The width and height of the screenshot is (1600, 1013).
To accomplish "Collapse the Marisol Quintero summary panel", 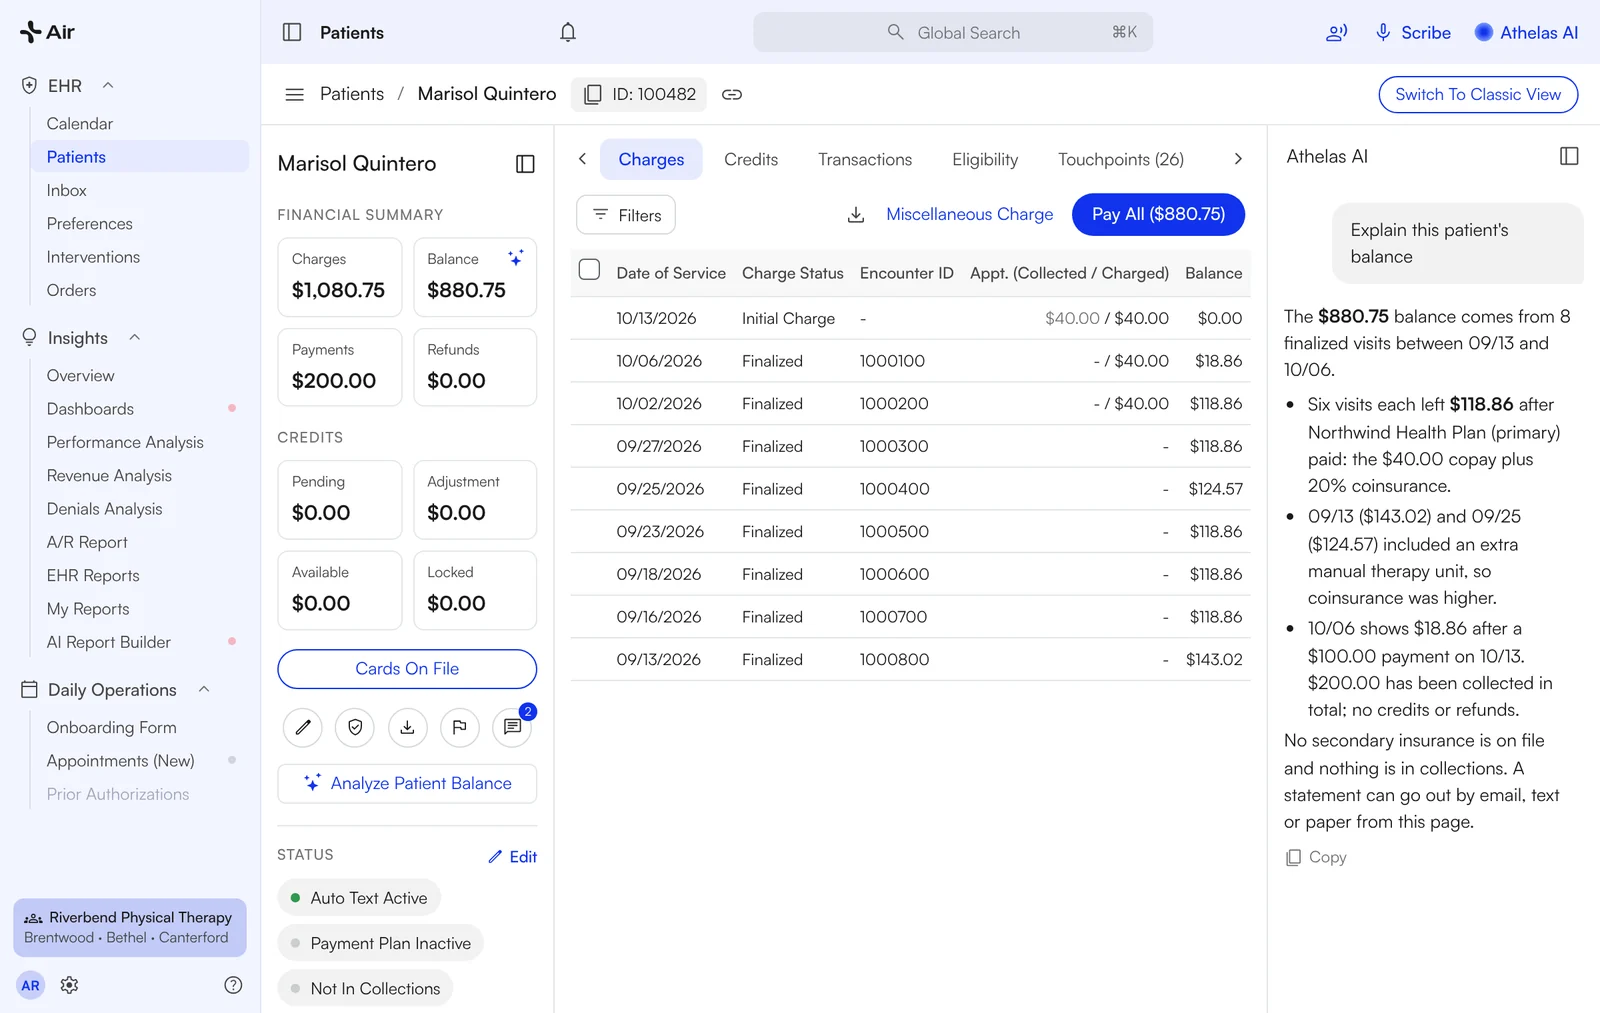I will coord(525,164).
